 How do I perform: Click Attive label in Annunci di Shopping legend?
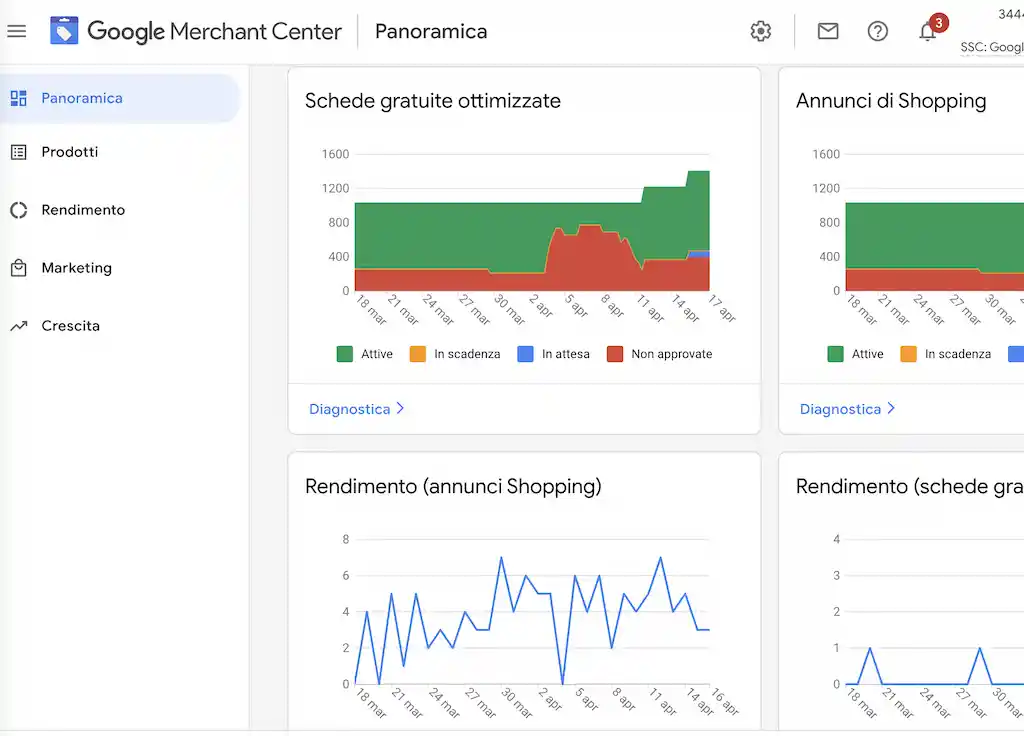click(867, 354)
